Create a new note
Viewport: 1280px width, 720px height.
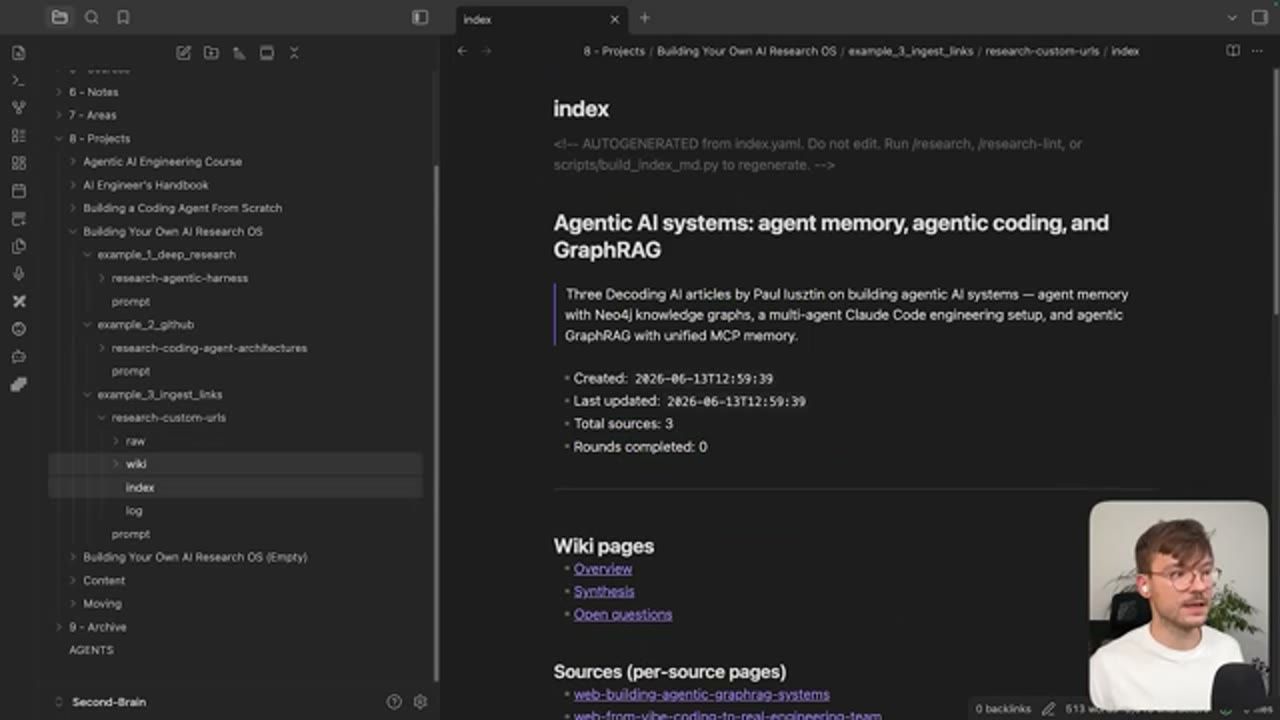[183, 53]
